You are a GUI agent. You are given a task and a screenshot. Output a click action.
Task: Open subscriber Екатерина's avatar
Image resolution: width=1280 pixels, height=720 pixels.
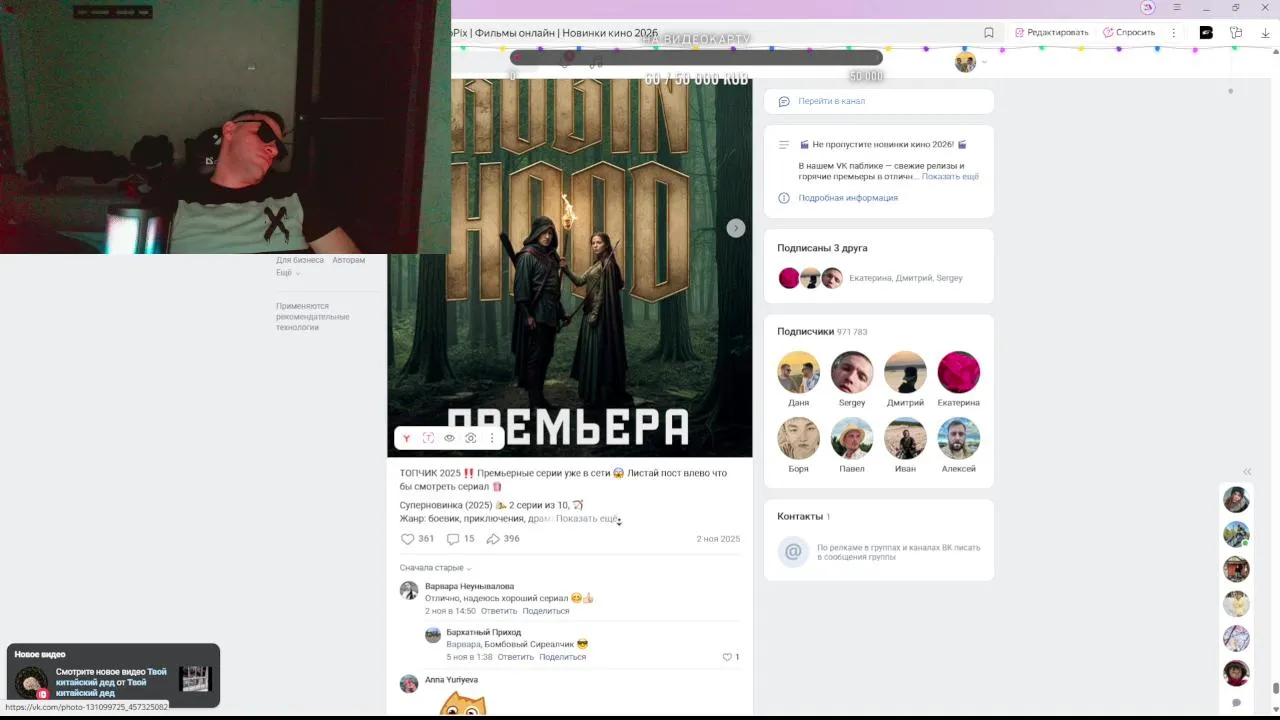coord(958,372)
